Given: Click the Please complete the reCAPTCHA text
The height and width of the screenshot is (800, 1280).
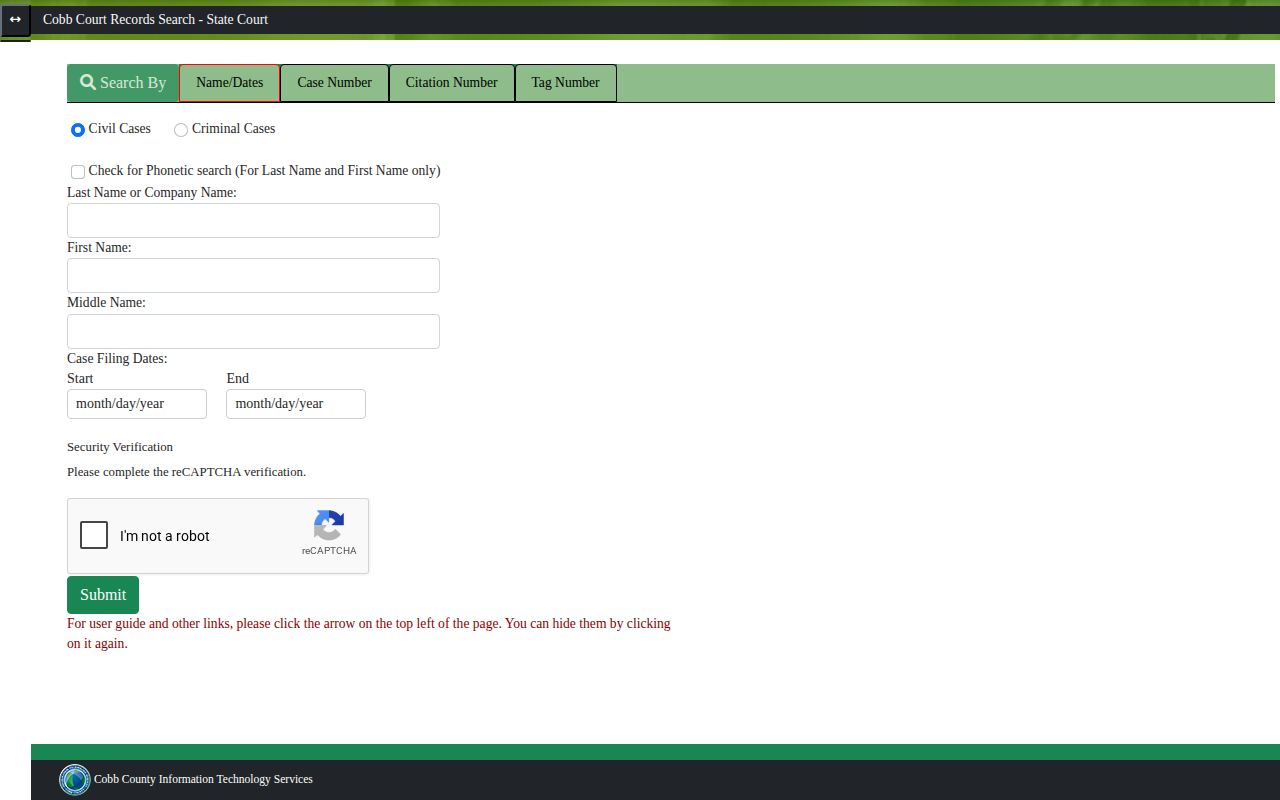Looking at the screenshot, I should pos(186,472).
